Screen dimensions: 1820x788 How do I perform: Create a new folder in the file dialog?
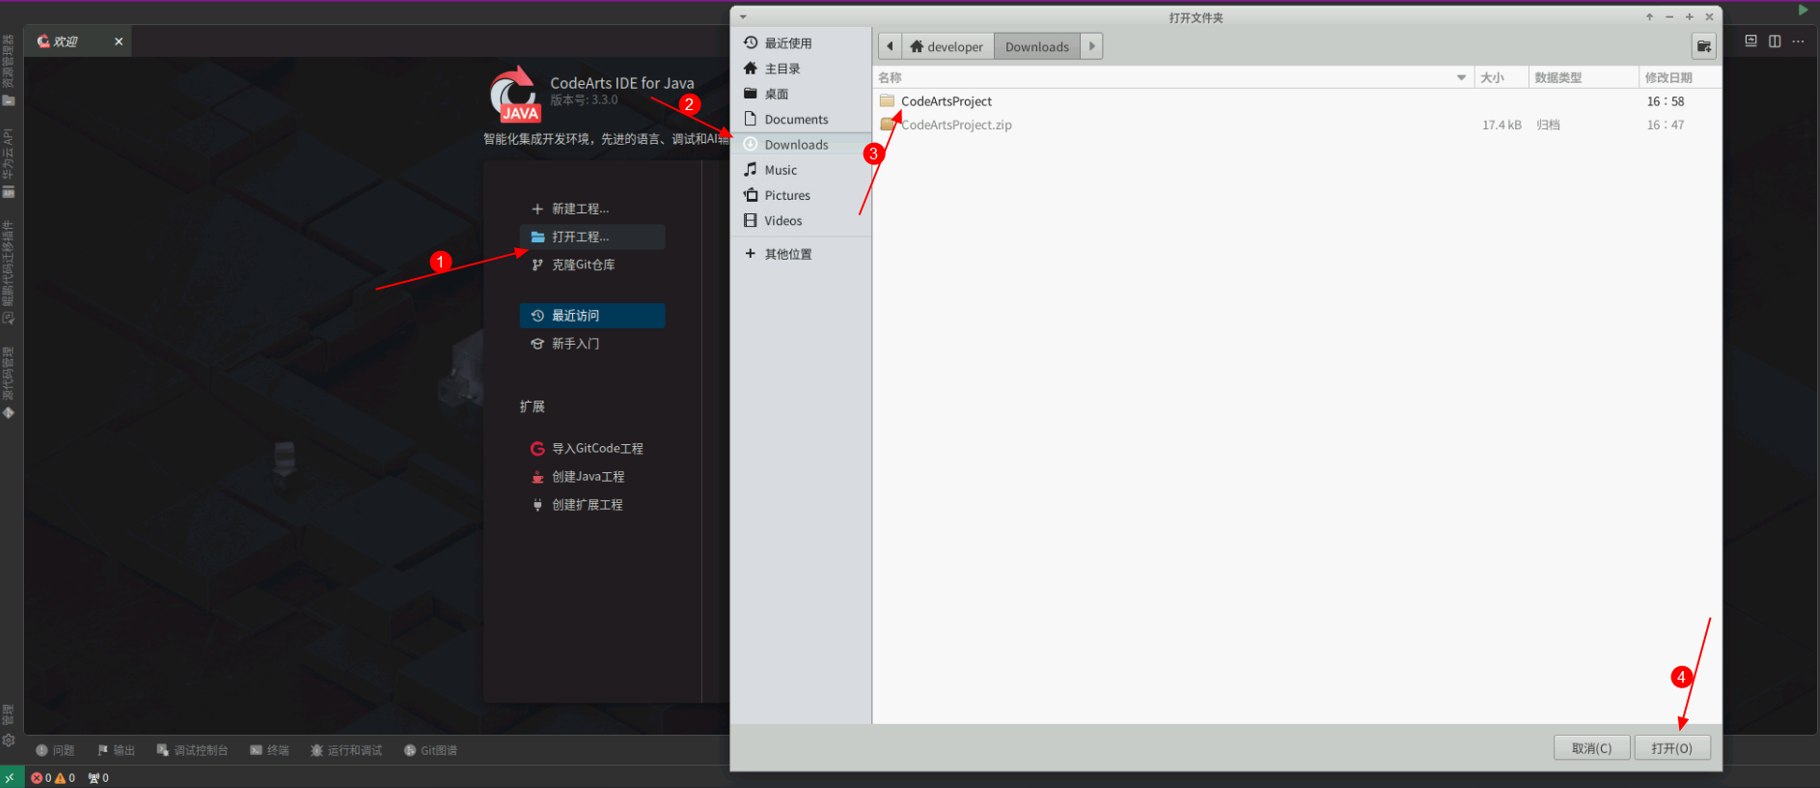pos(1704,46)
